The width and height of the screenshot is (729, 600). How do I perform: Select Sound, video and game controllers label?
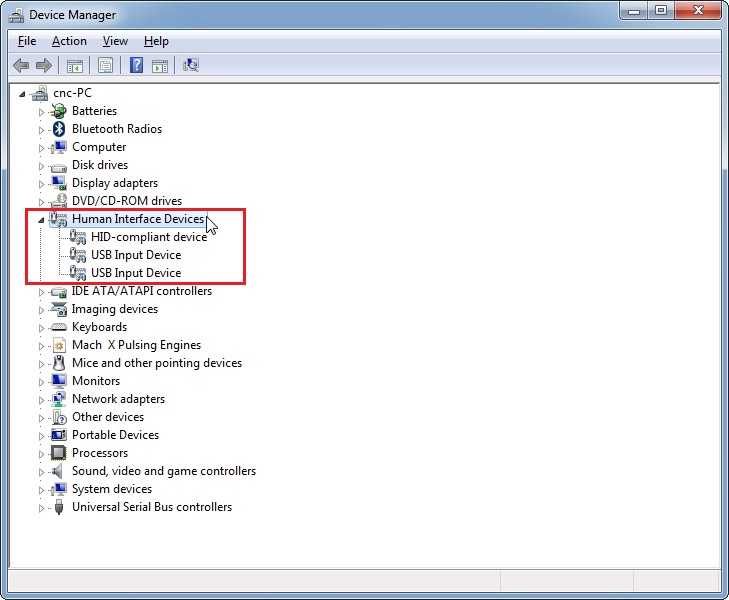click(x=164, y=471)
